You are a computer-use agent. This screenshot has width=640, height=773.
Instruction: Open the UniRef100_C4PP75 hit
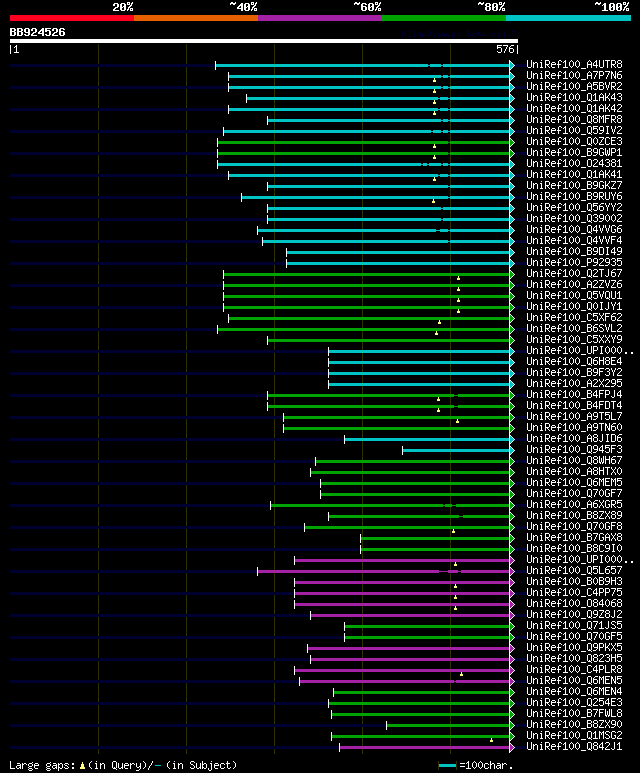[x=574, y=592]
